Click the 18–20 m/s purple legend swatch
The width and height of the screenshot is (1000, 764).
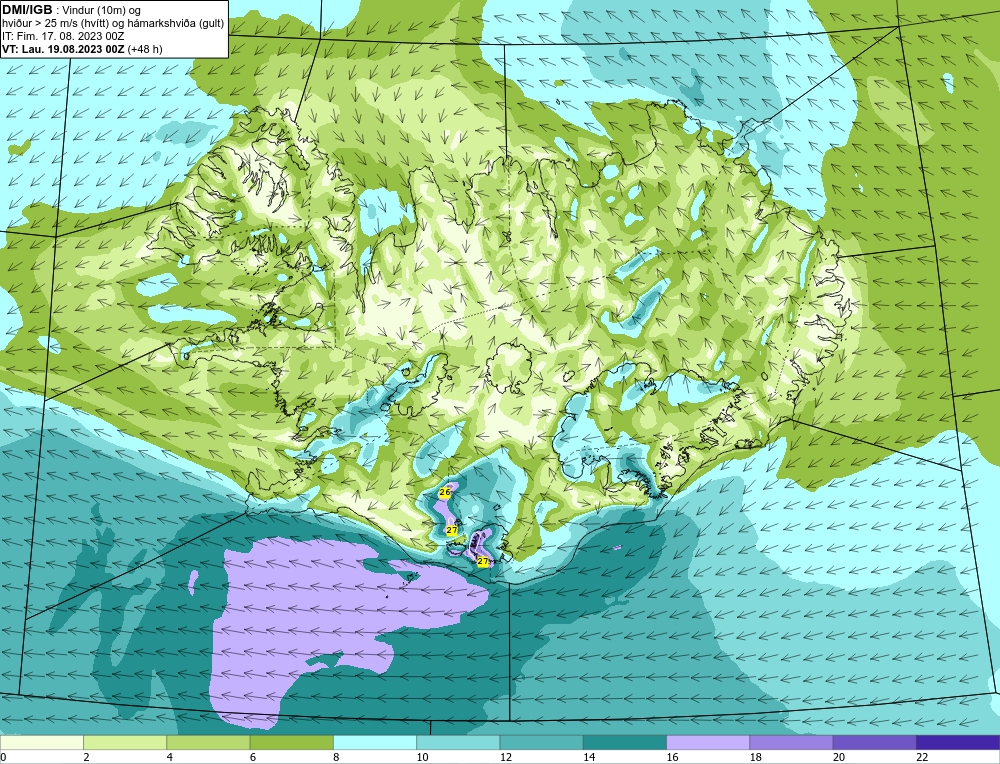(x=791, y=742)
